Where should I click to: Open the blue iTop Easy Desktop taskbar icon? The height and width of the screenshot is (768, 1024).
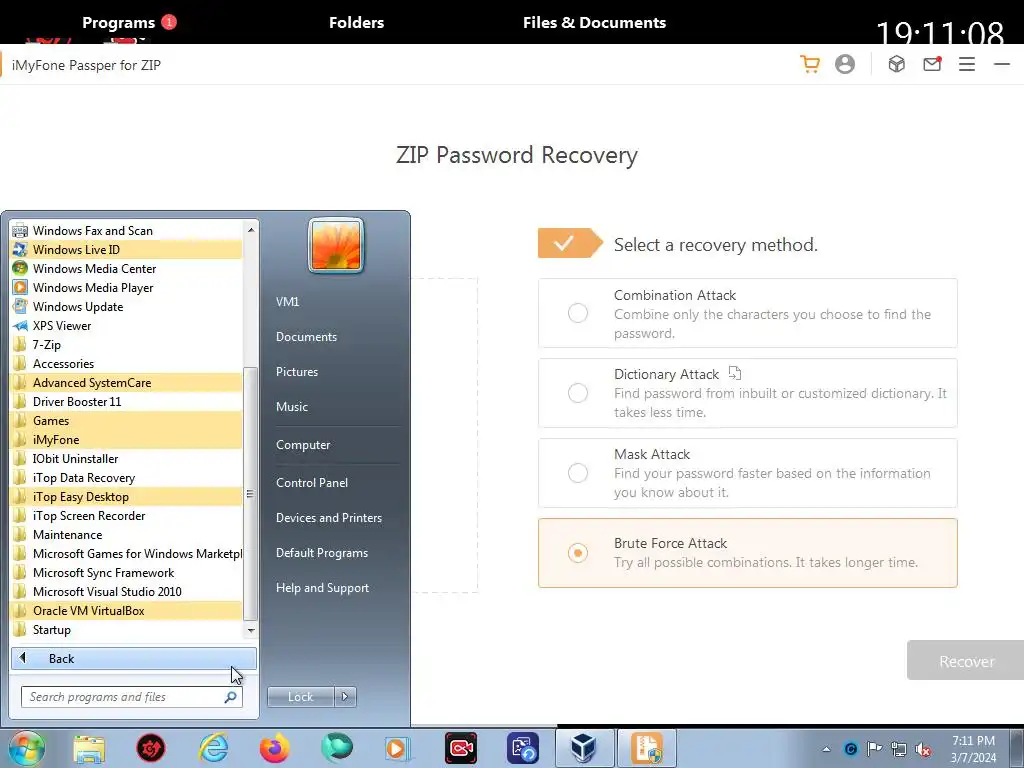(x=523, y=748)
